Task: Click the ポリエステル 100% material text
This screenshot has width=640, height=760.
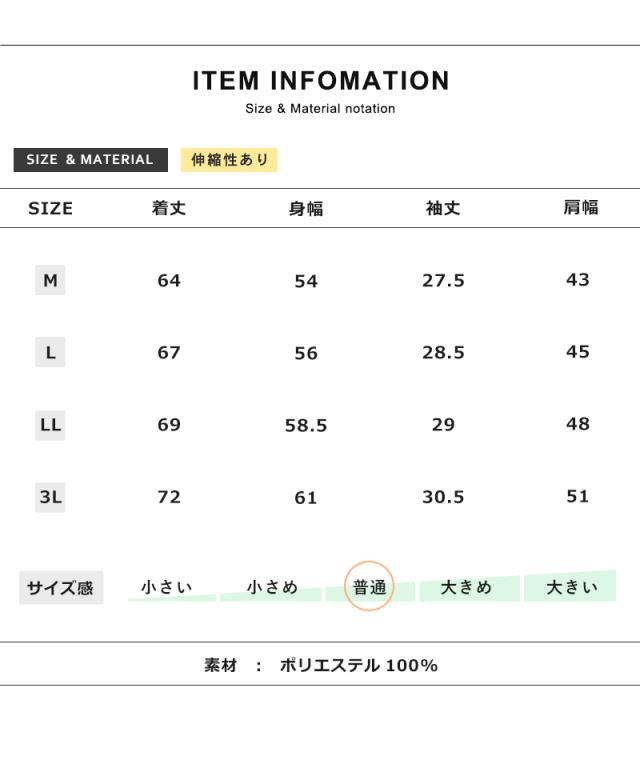Action: tap(358, 665)
